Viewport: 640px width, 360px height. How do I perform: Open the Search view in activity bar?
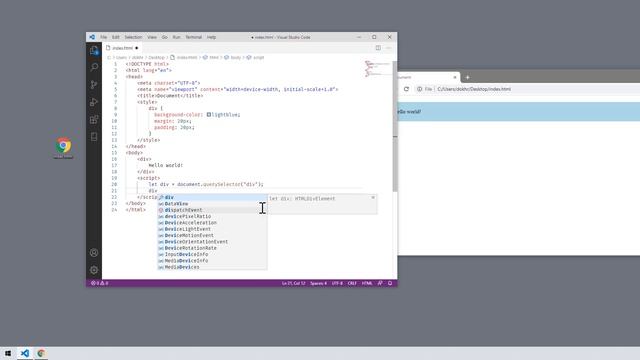(x=94, y=67)
